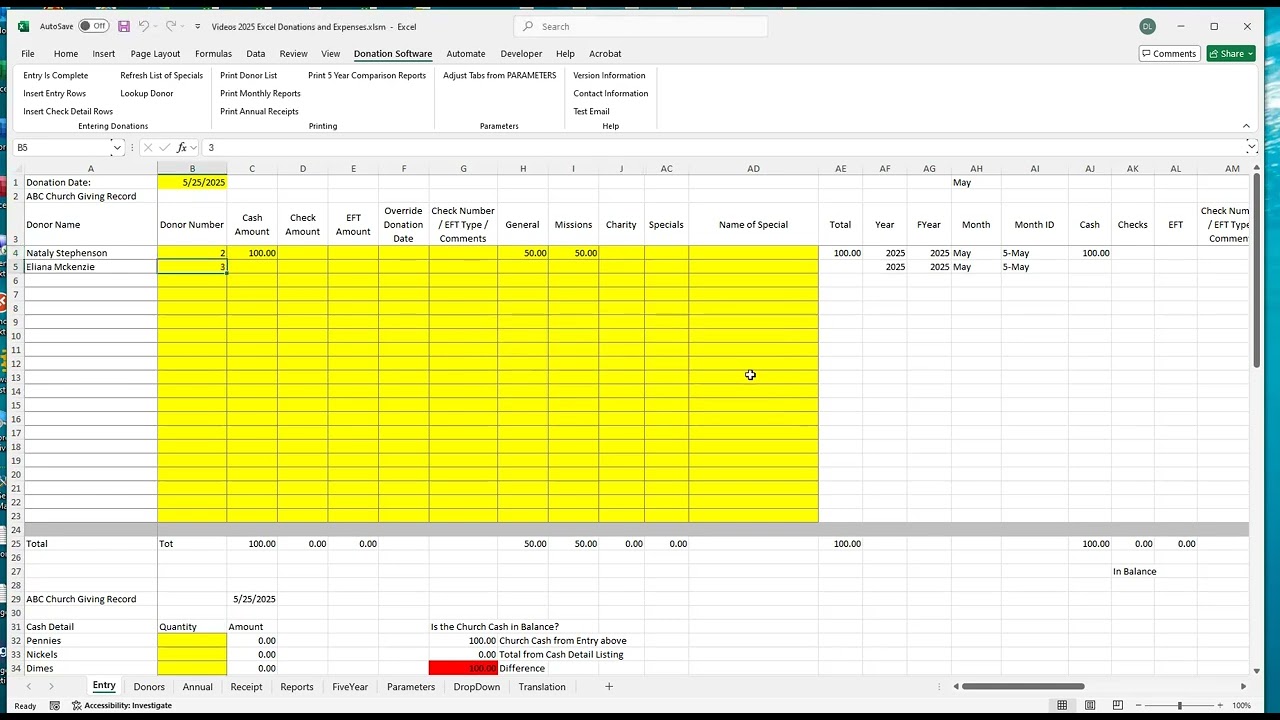
Task: Click Version Information
Action: [x=609, y=76]
